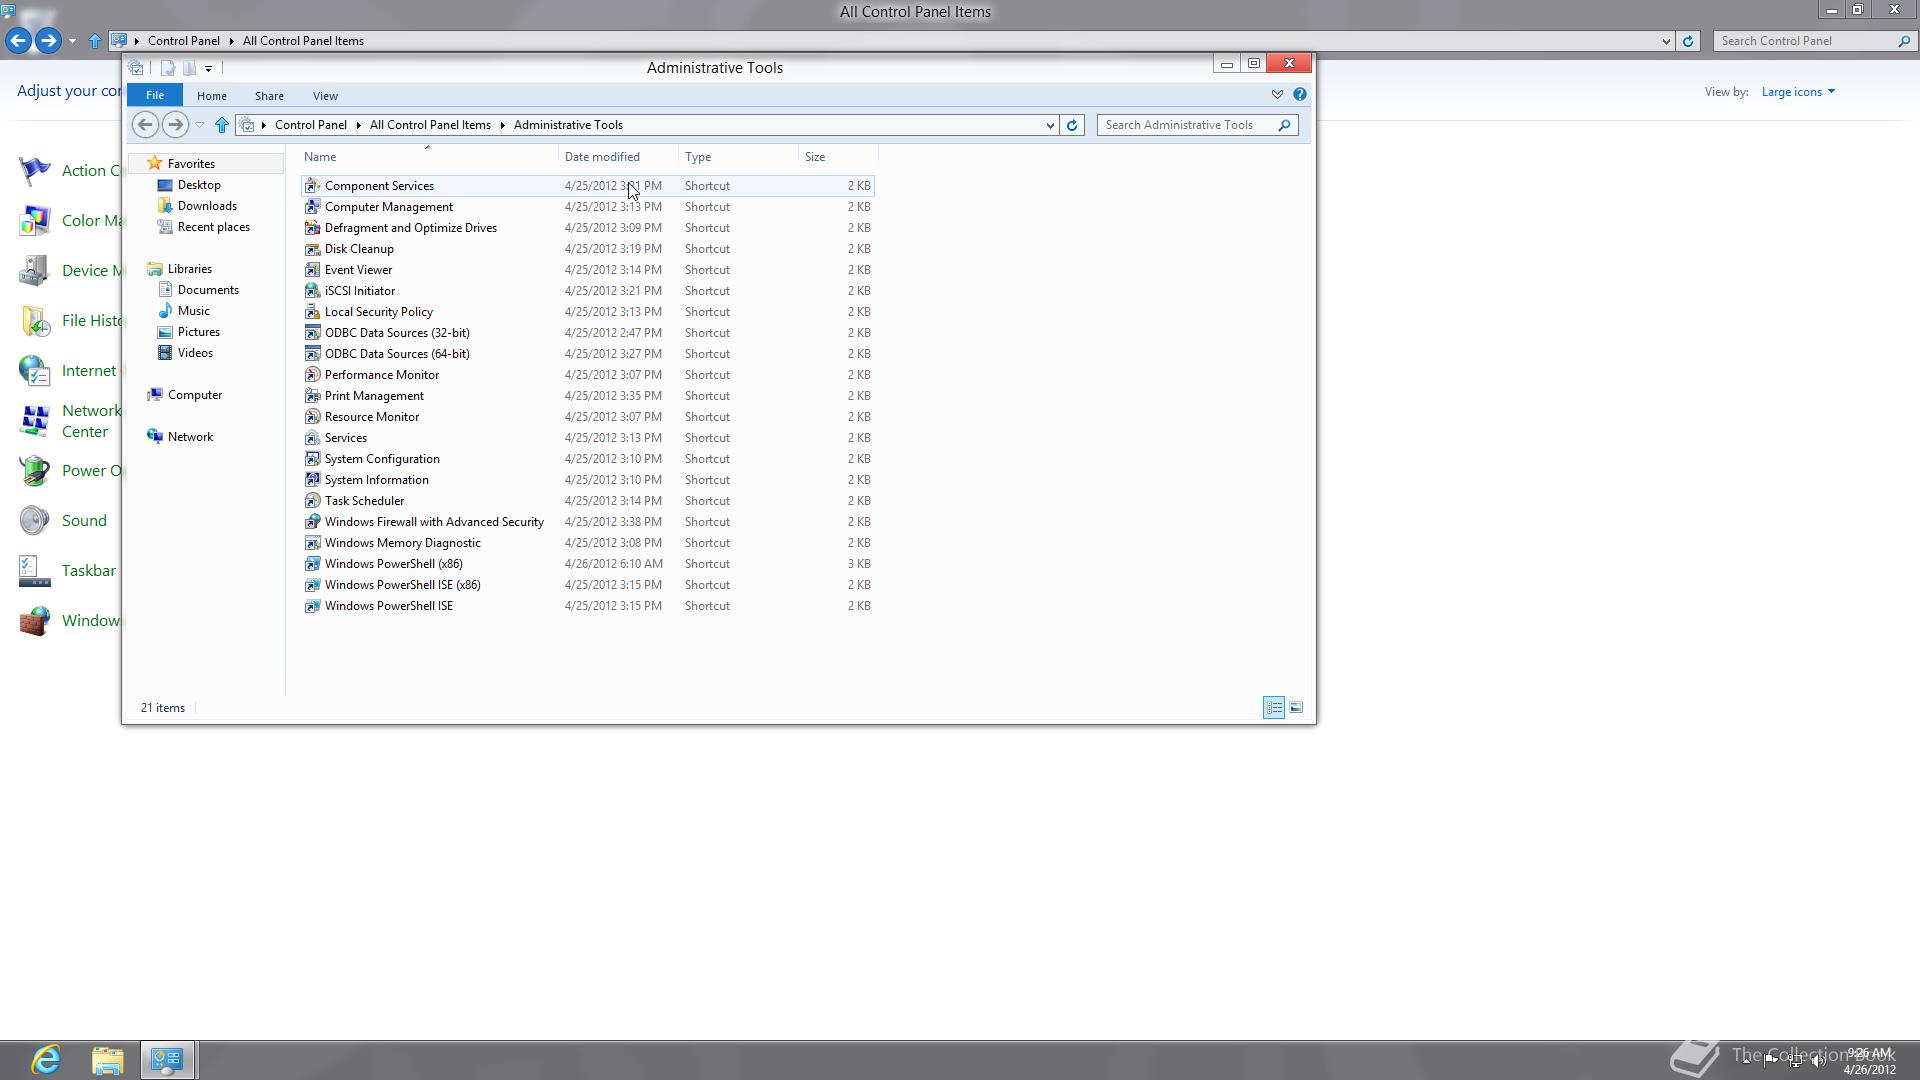Select Network in the navigation pane
This screenshot has width=1920, height=1080.
pos(190,437)
